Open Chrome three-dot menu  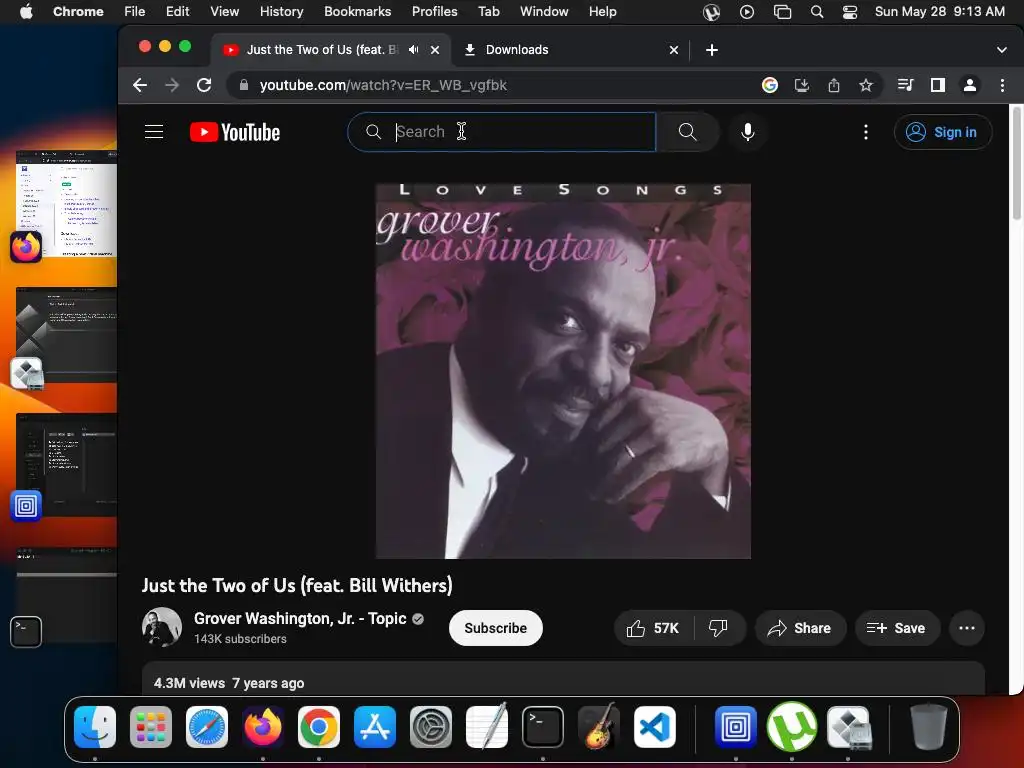pyautogui.click(x=1002, y=85)
